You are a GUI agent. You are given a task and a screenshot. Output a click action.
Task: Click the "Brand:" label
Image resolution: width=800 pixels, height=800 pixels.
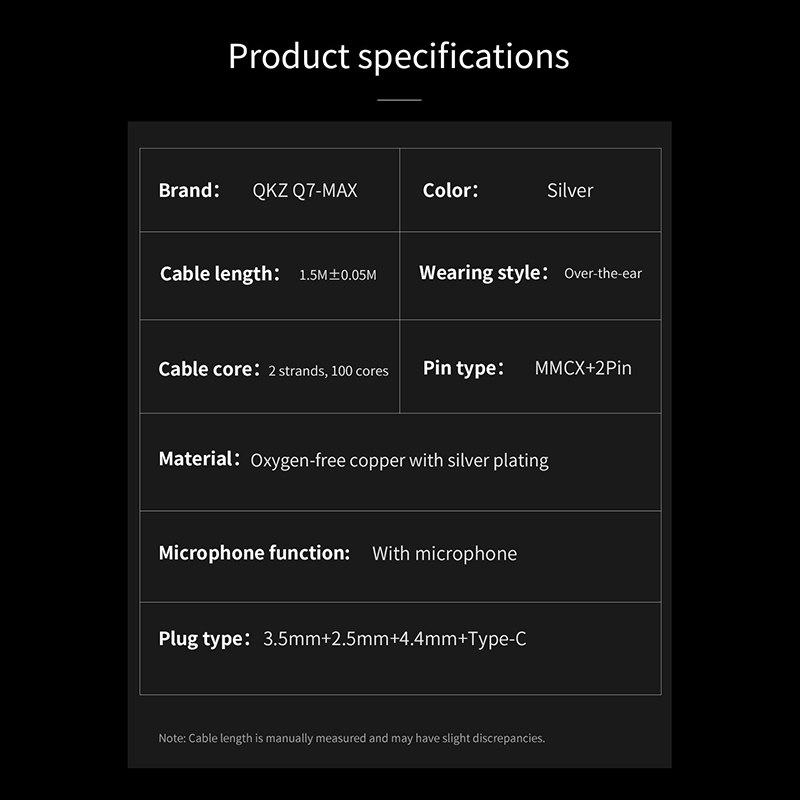(x=188, y=190)
